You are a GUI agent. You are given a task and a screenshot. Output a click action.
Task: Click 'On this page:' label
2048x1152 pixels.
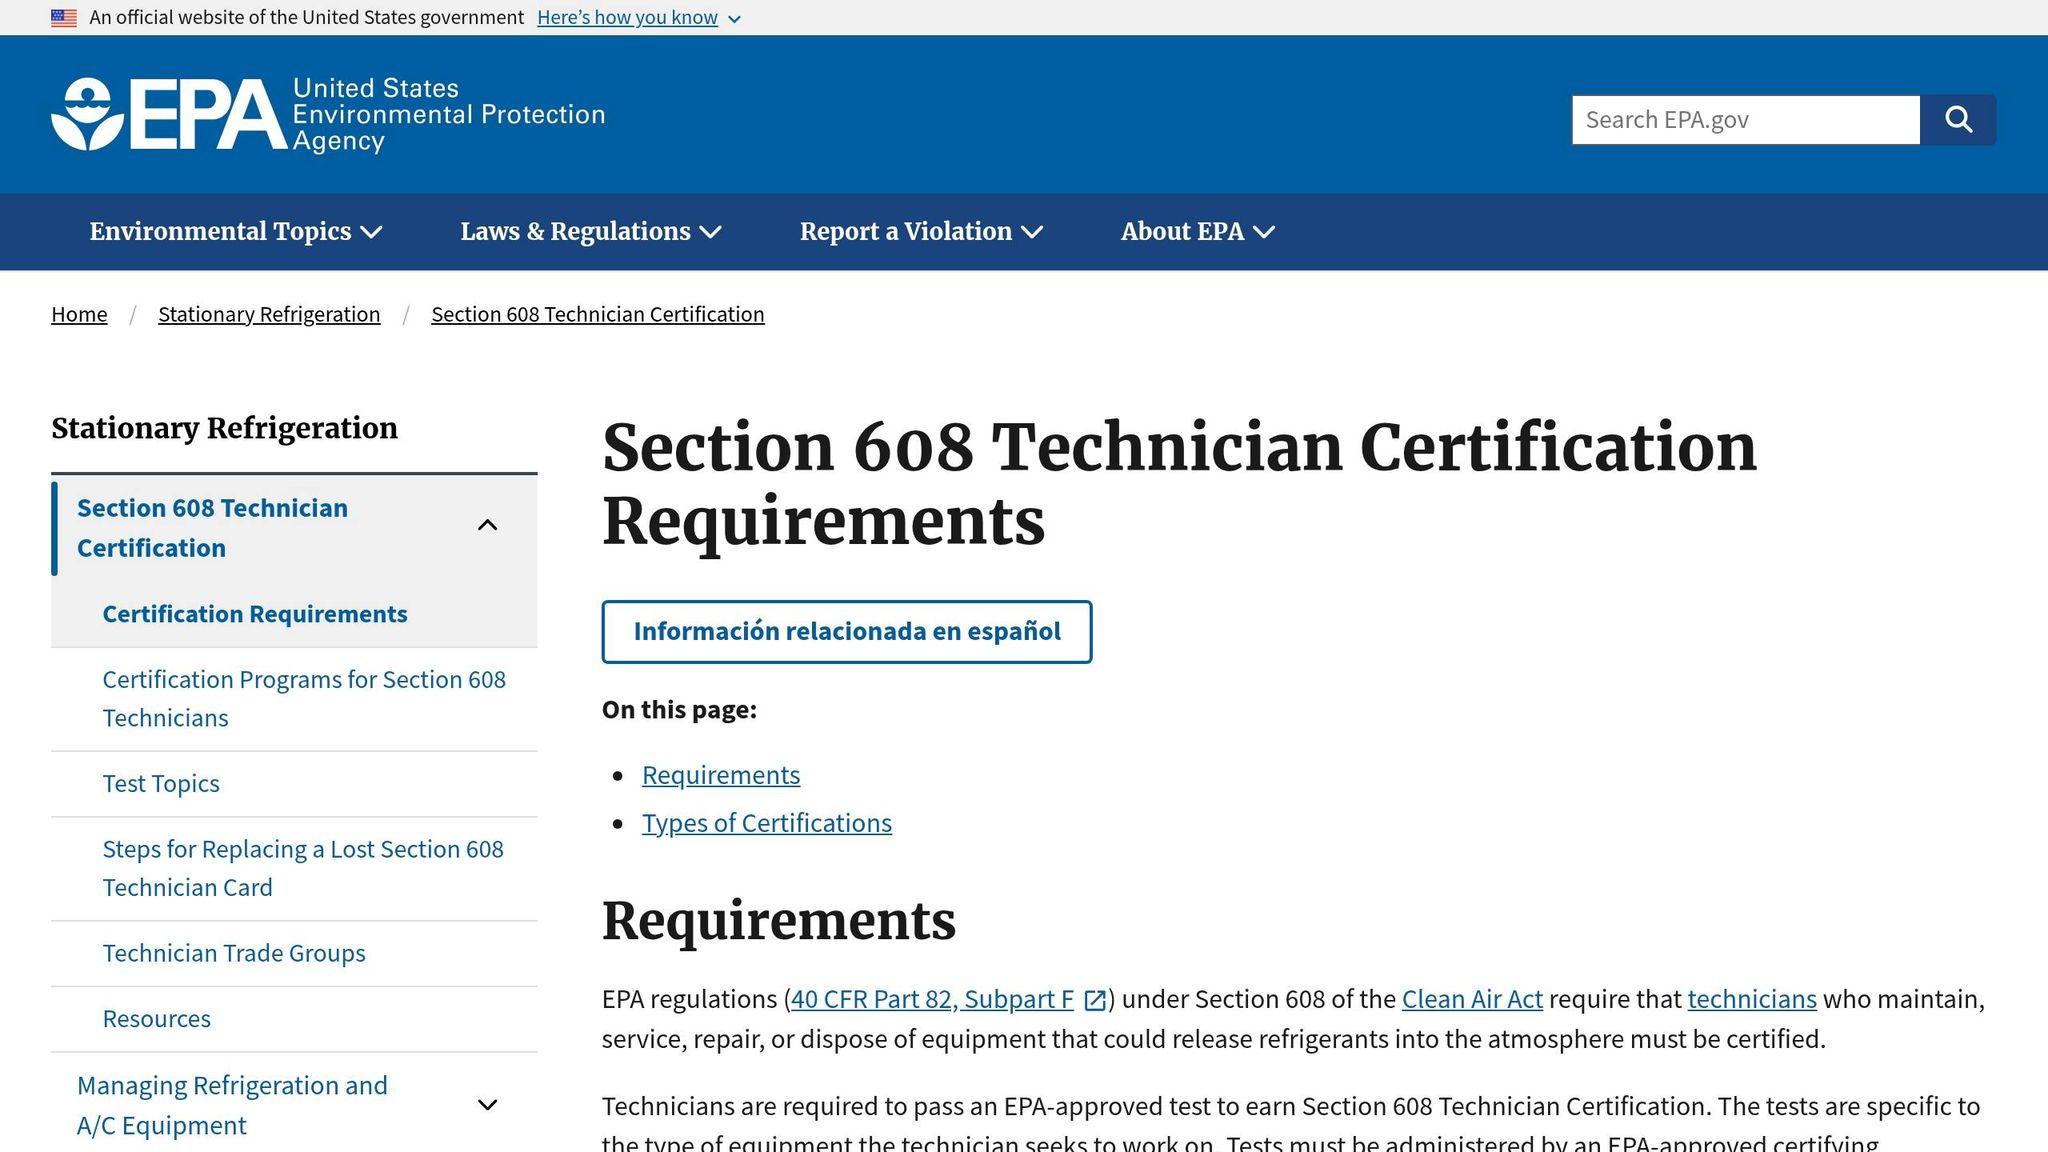[x=679, y=710]
